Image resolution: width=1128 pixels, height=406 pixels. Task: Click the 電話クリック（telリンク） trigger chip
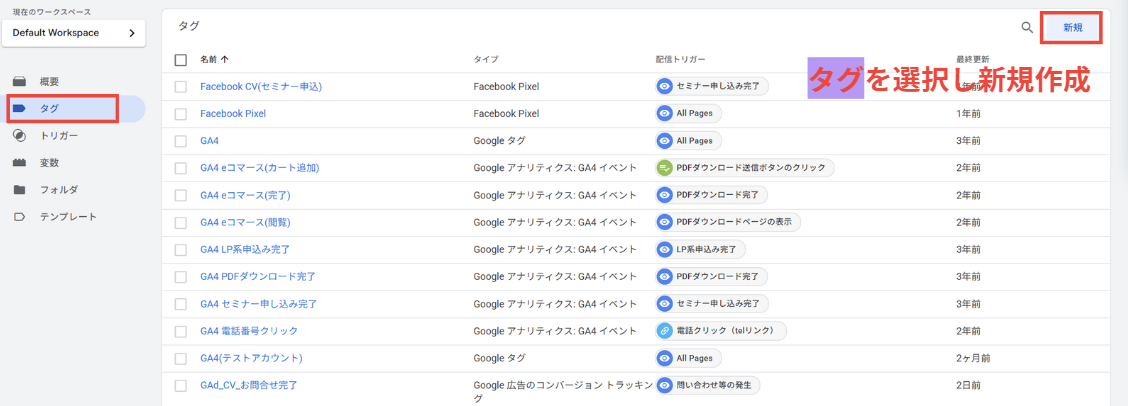(722, 331)
